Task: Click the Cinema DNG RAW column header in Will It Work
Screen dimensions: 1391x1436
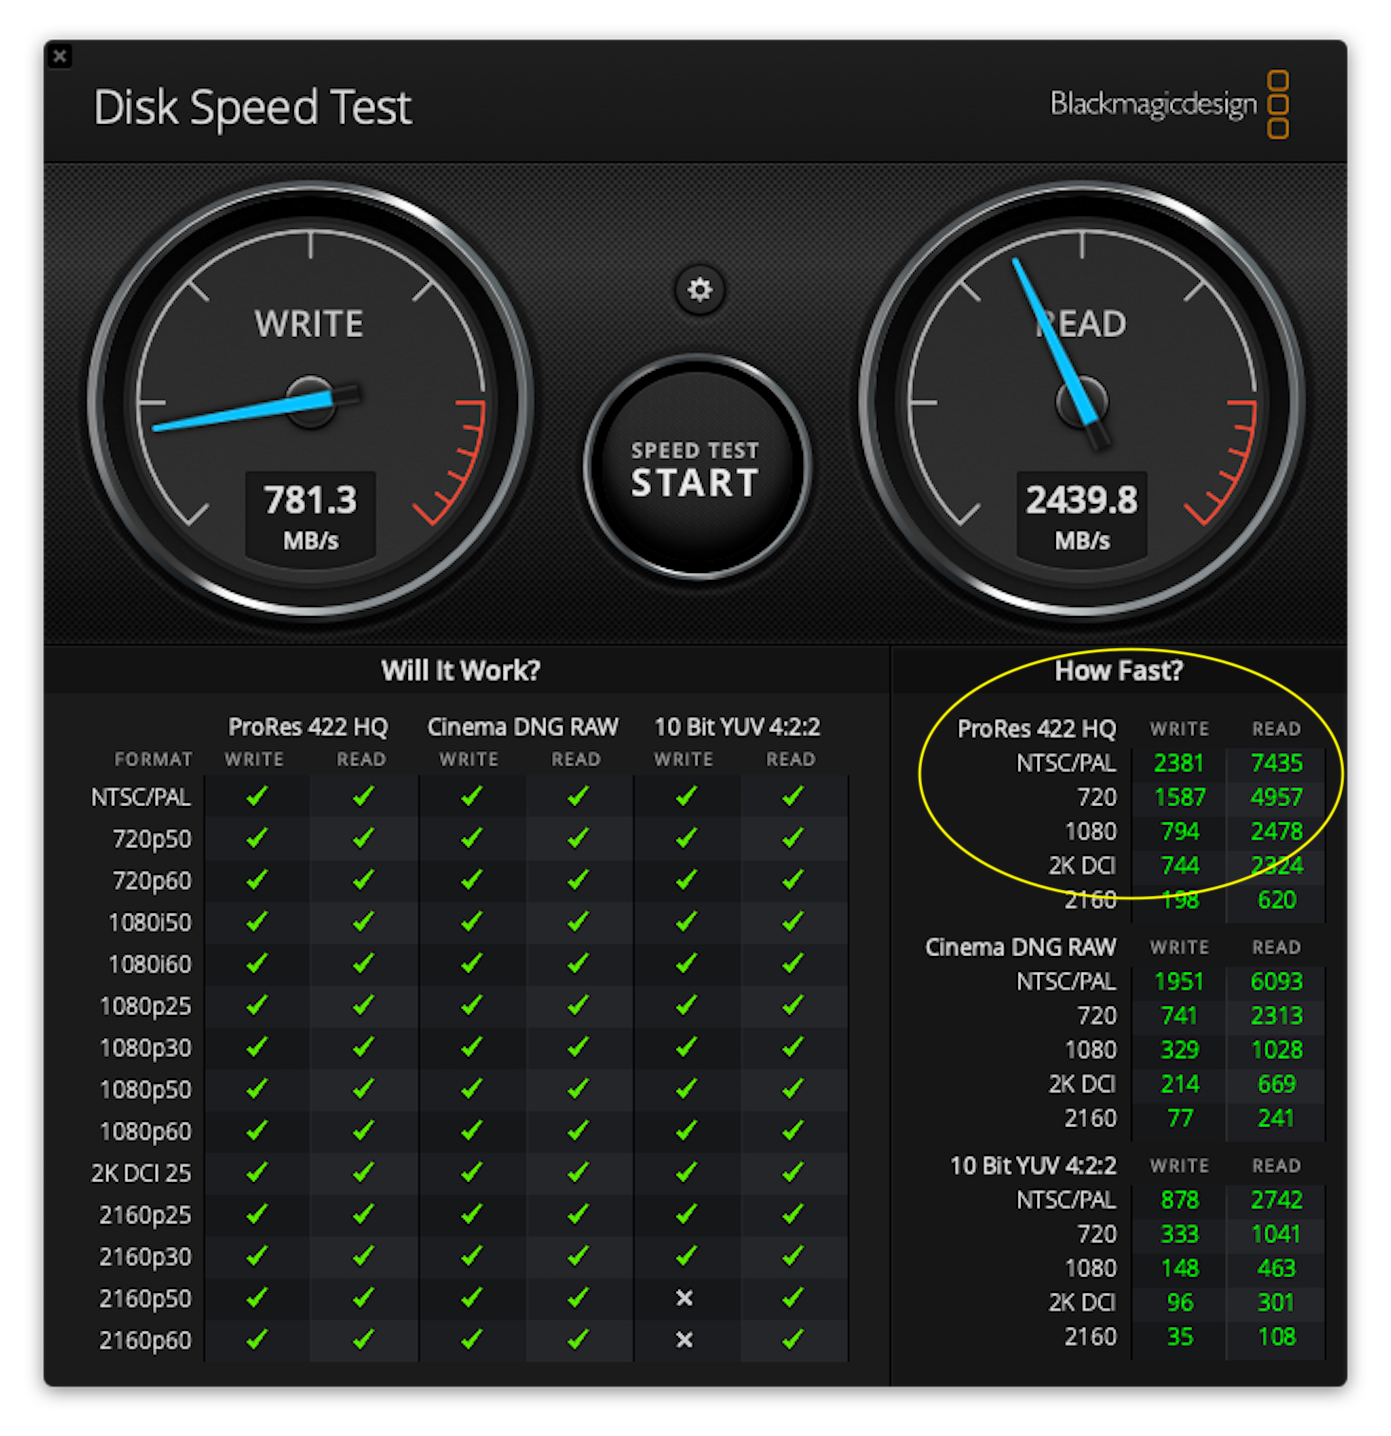Action: click(523, 727)
